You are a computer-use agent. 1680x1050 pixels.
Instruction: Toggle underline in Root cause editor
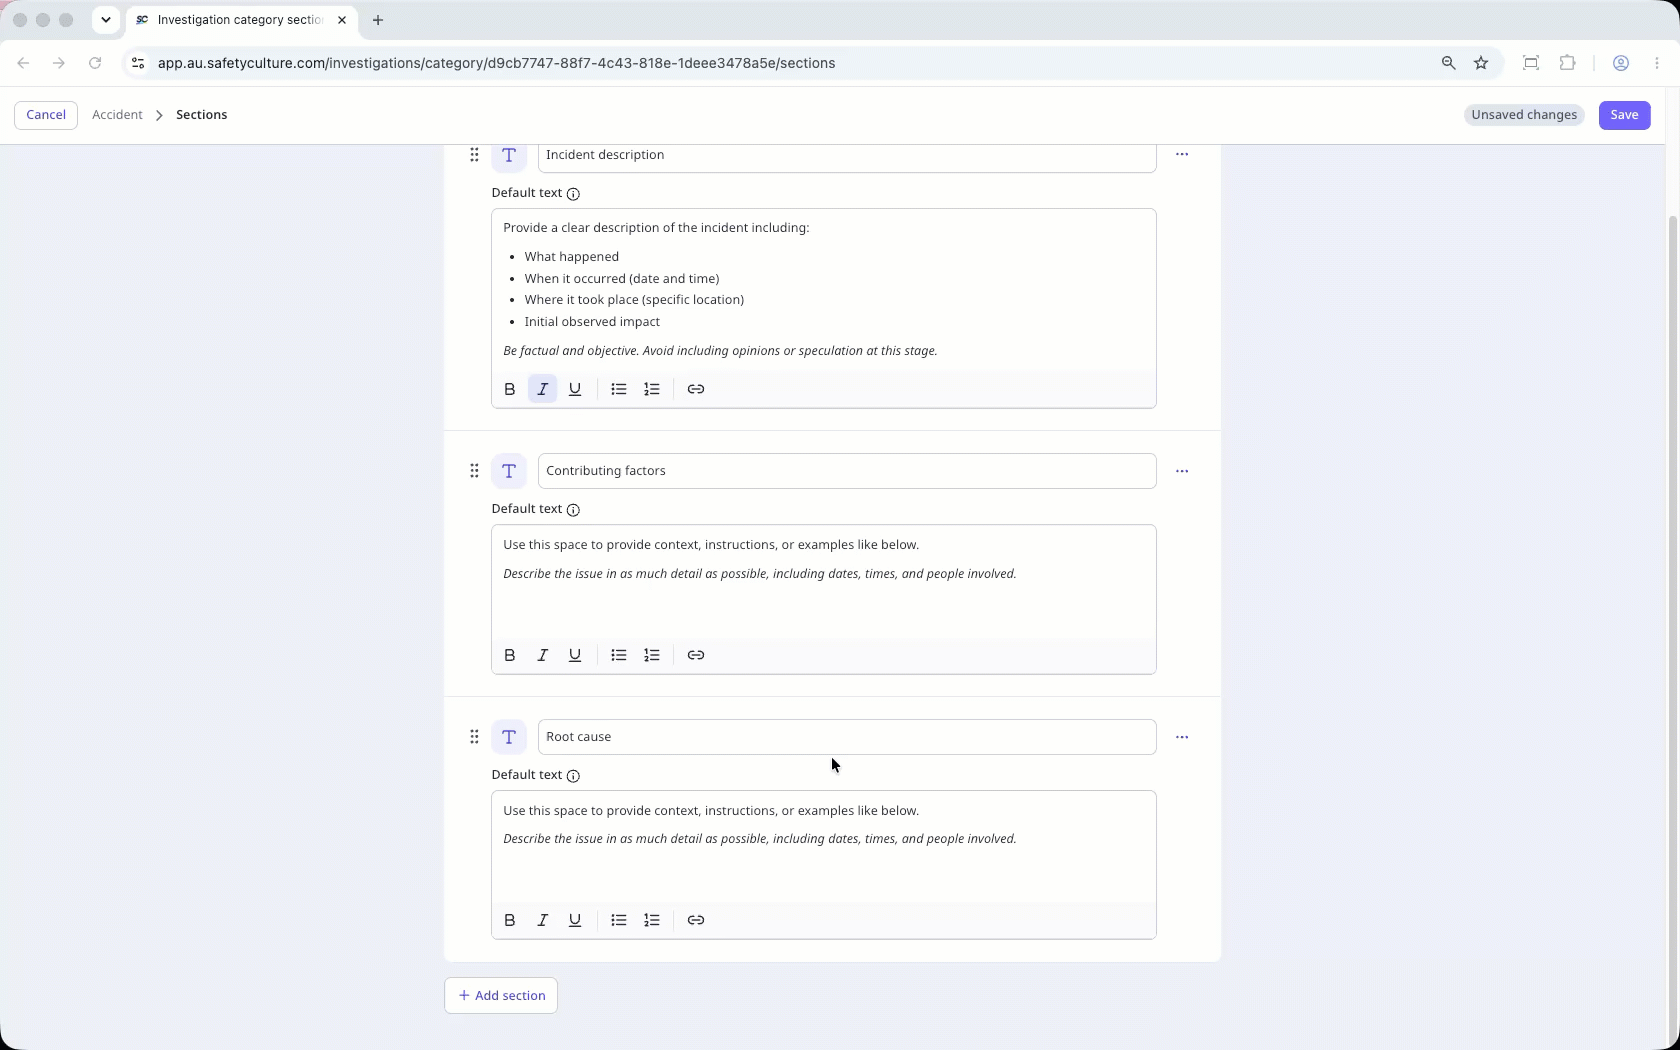pyautogui.click(x=575, y=920)
